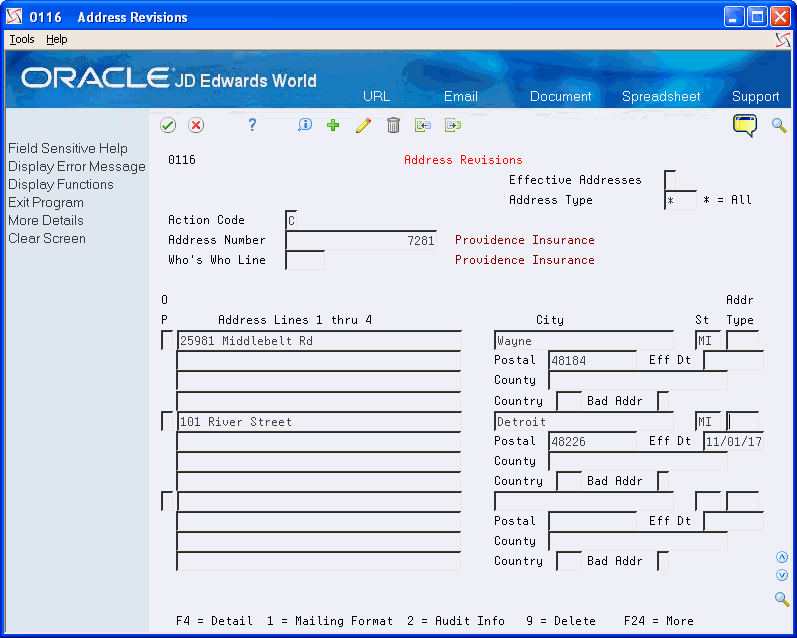Click the City field containing Detroit

pyautogui.click(x=584, y=422)
